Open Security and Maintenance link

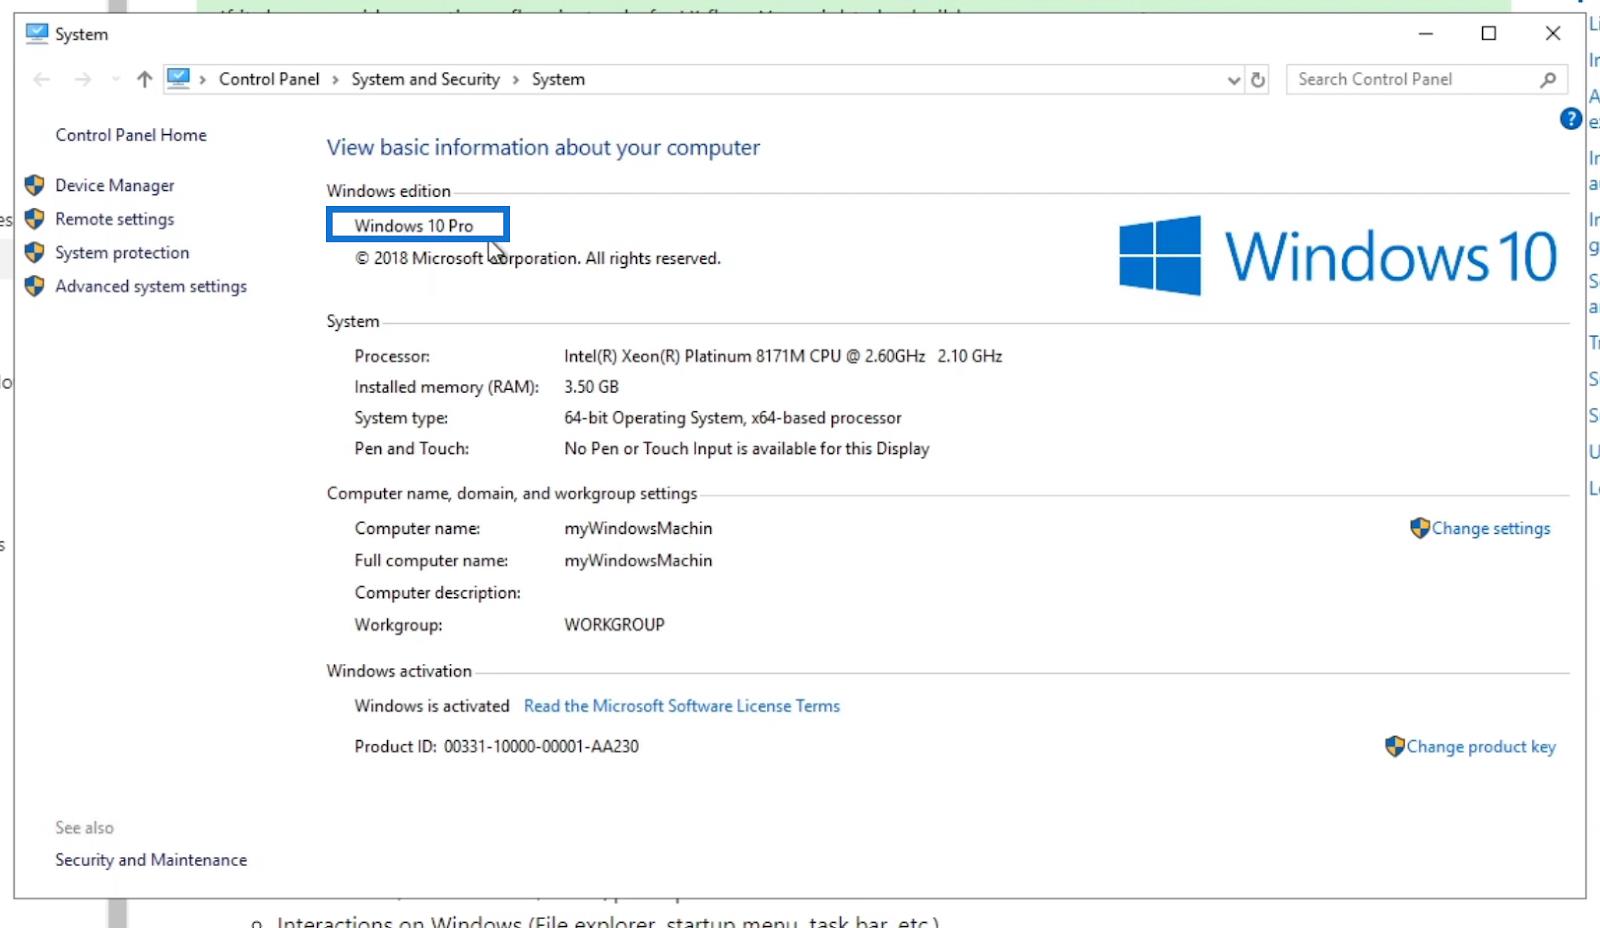(151, 860)
